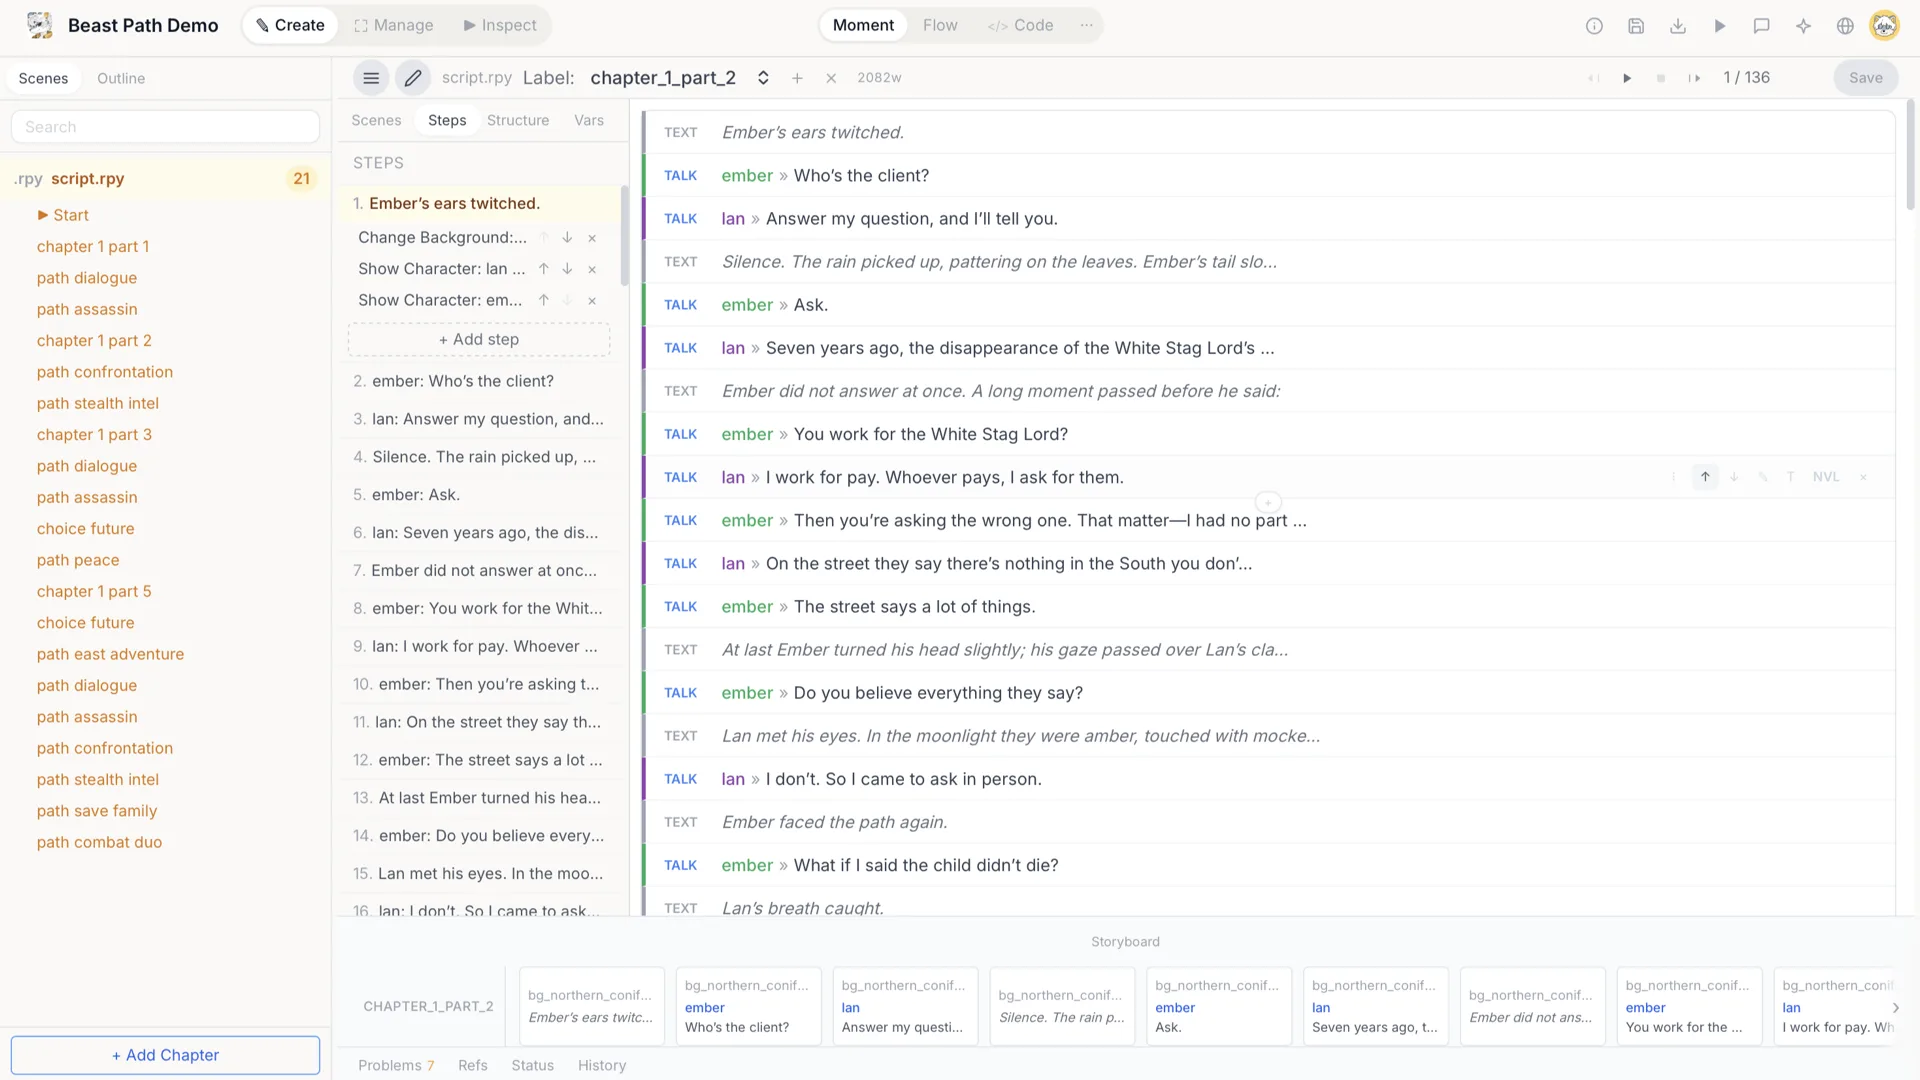The width and height of the screenshot is (1920, 1080).
Task: Switch to the Structure tab
Action: tap(517, 120)
